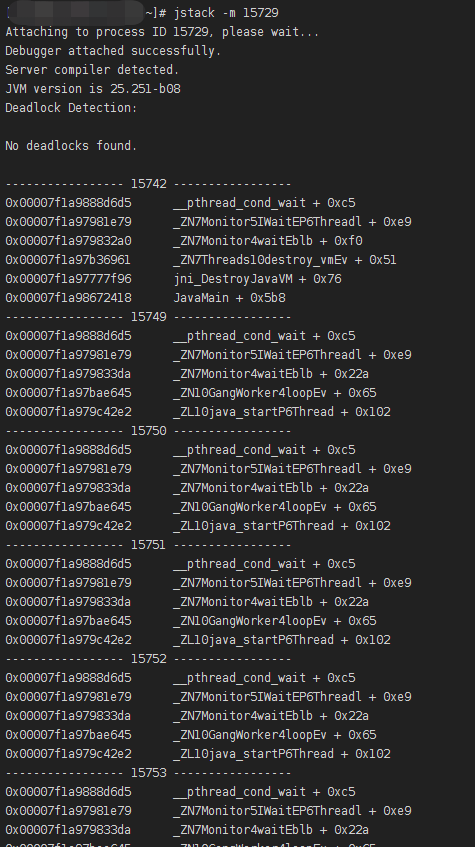475x847 pixels.
Task: Click the 'JVM version is 25.251-b08' line
Action: click(x=93, y=89)
